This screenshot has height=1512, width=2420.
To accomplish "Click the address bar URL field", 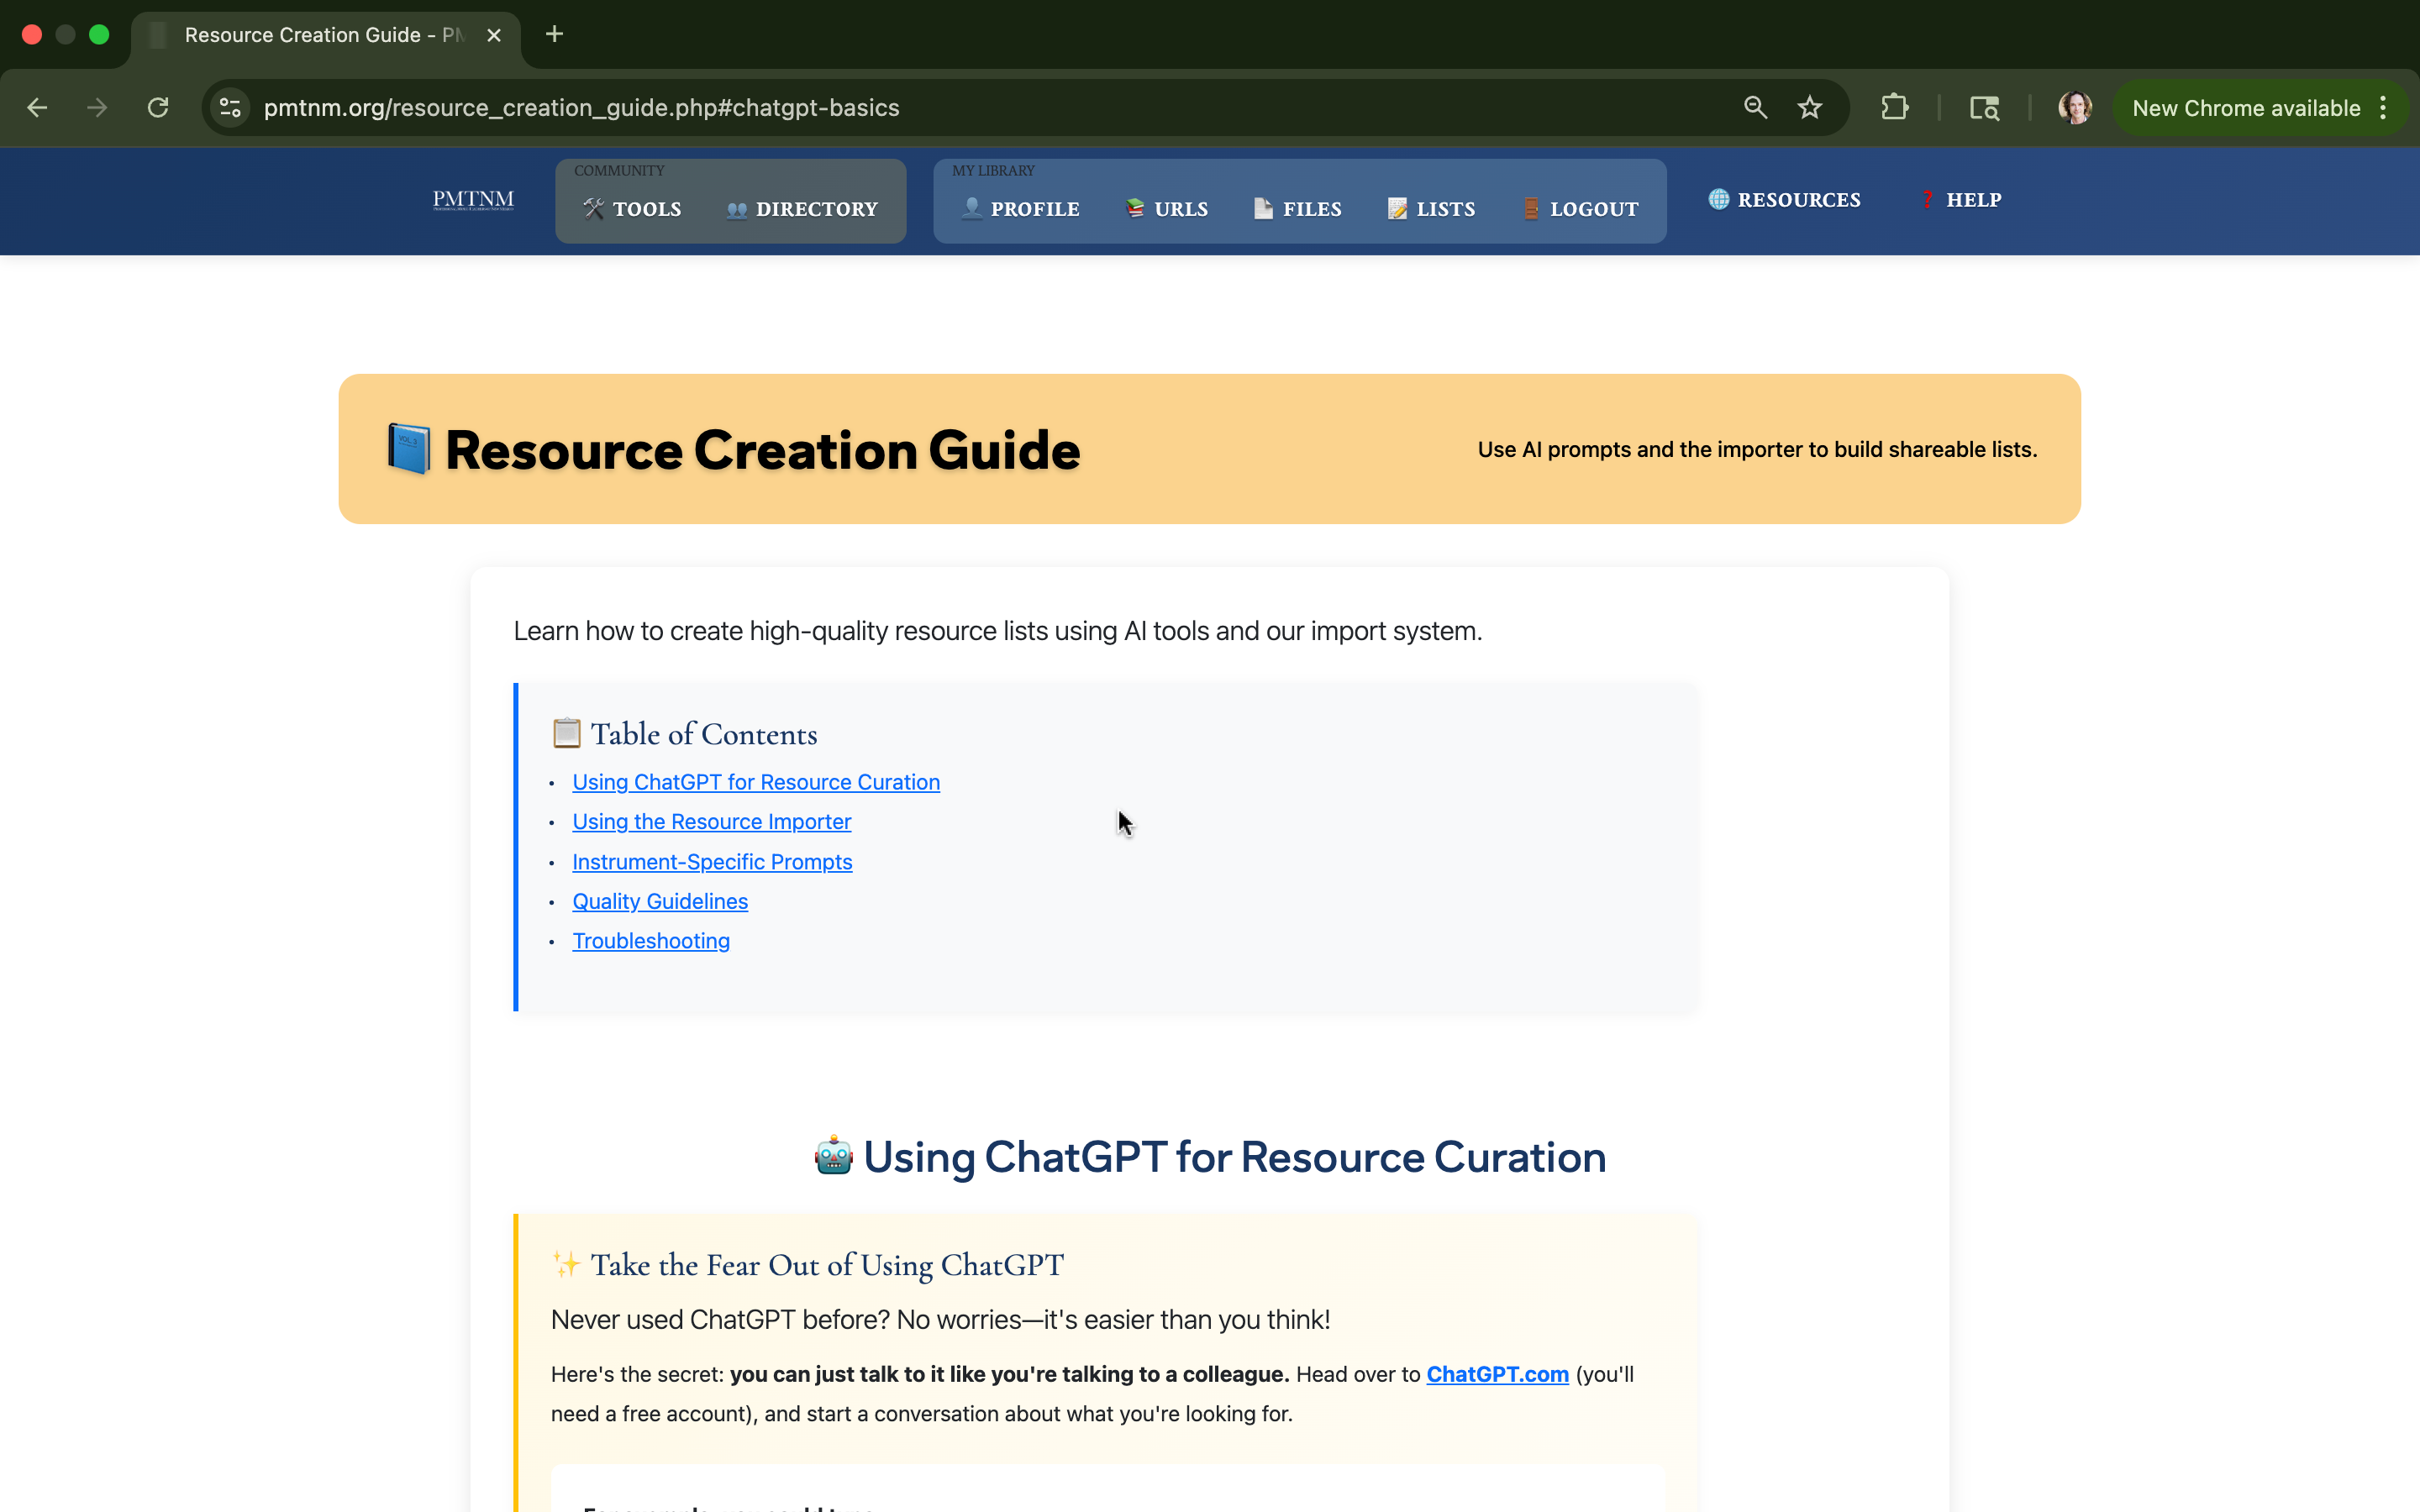I will (900, 108).
